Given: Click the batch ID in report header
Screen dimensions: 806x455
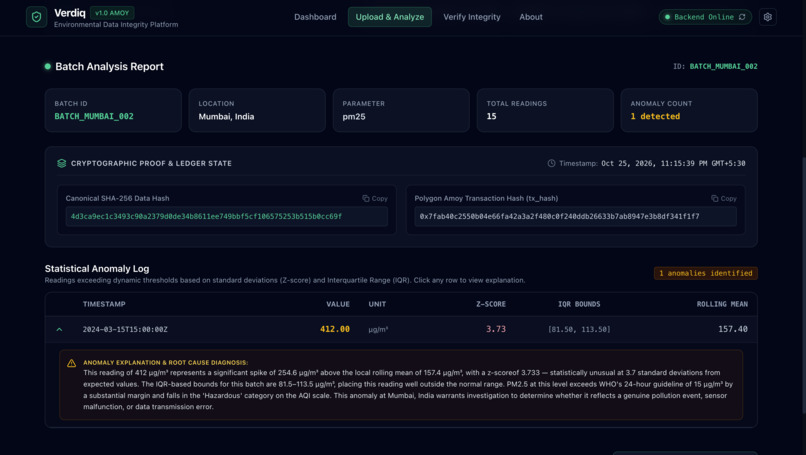Looking at the screenshot, I should pos(723,66).
